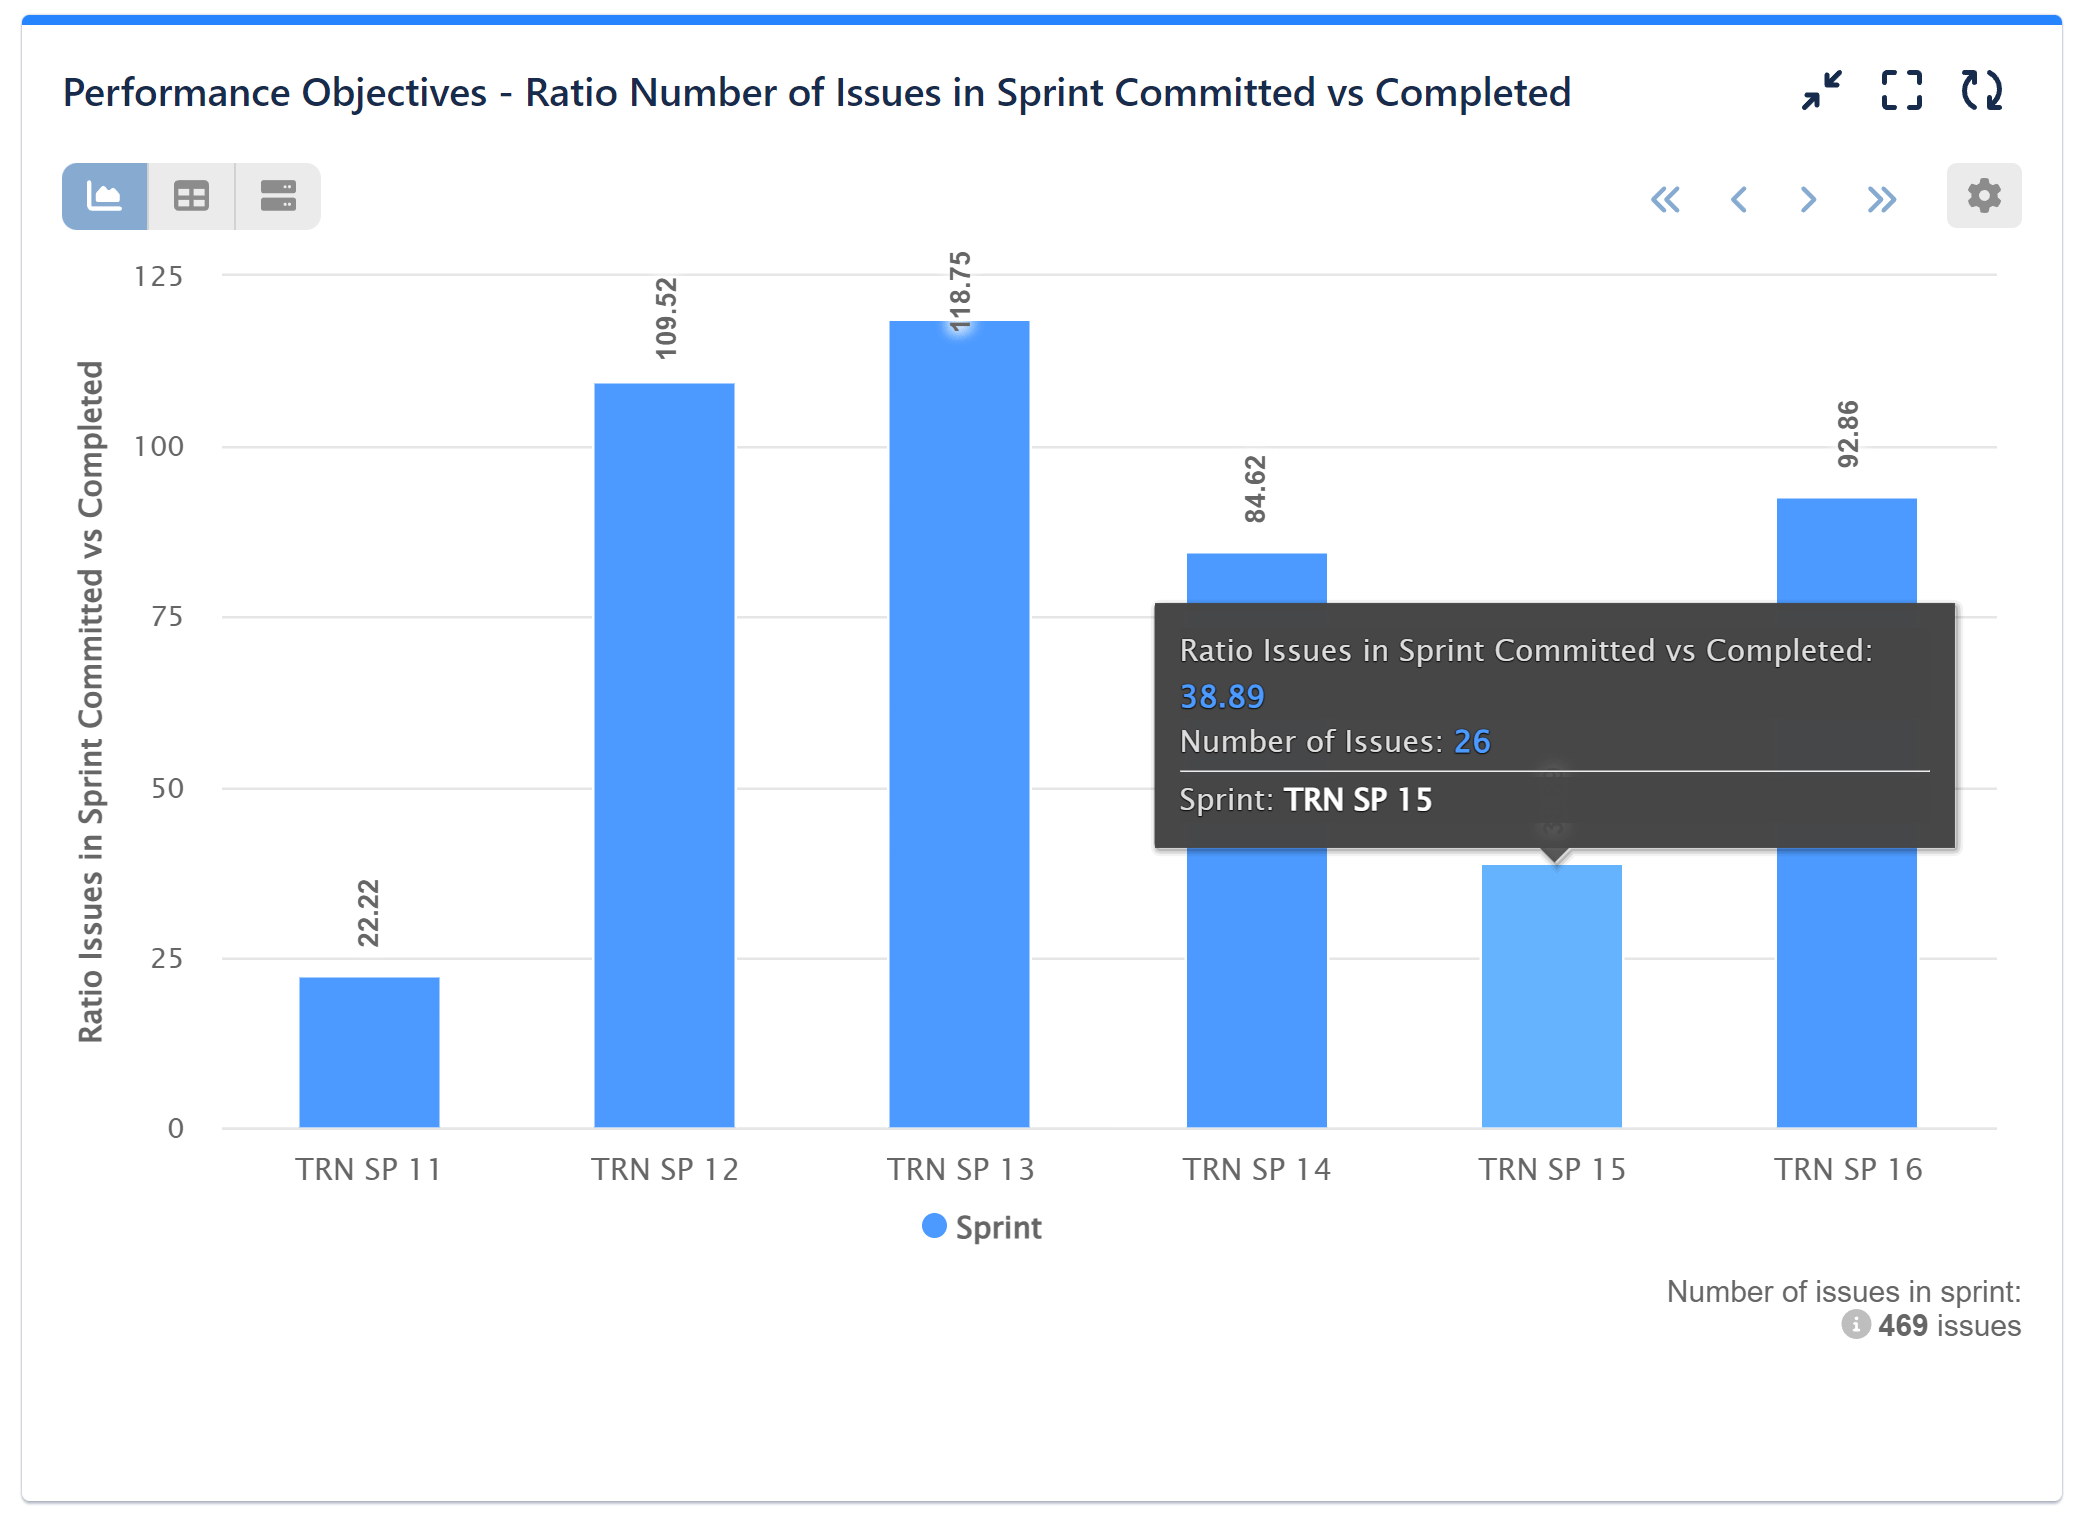2076x1513 pixels.
Task: Navigate to previous sprints
Action: tap(1738, 199)
